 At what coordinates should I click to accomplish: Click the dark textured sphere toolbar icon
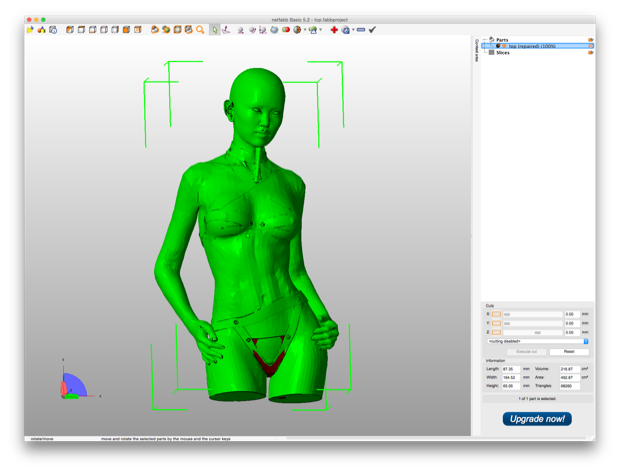(297, 30)
